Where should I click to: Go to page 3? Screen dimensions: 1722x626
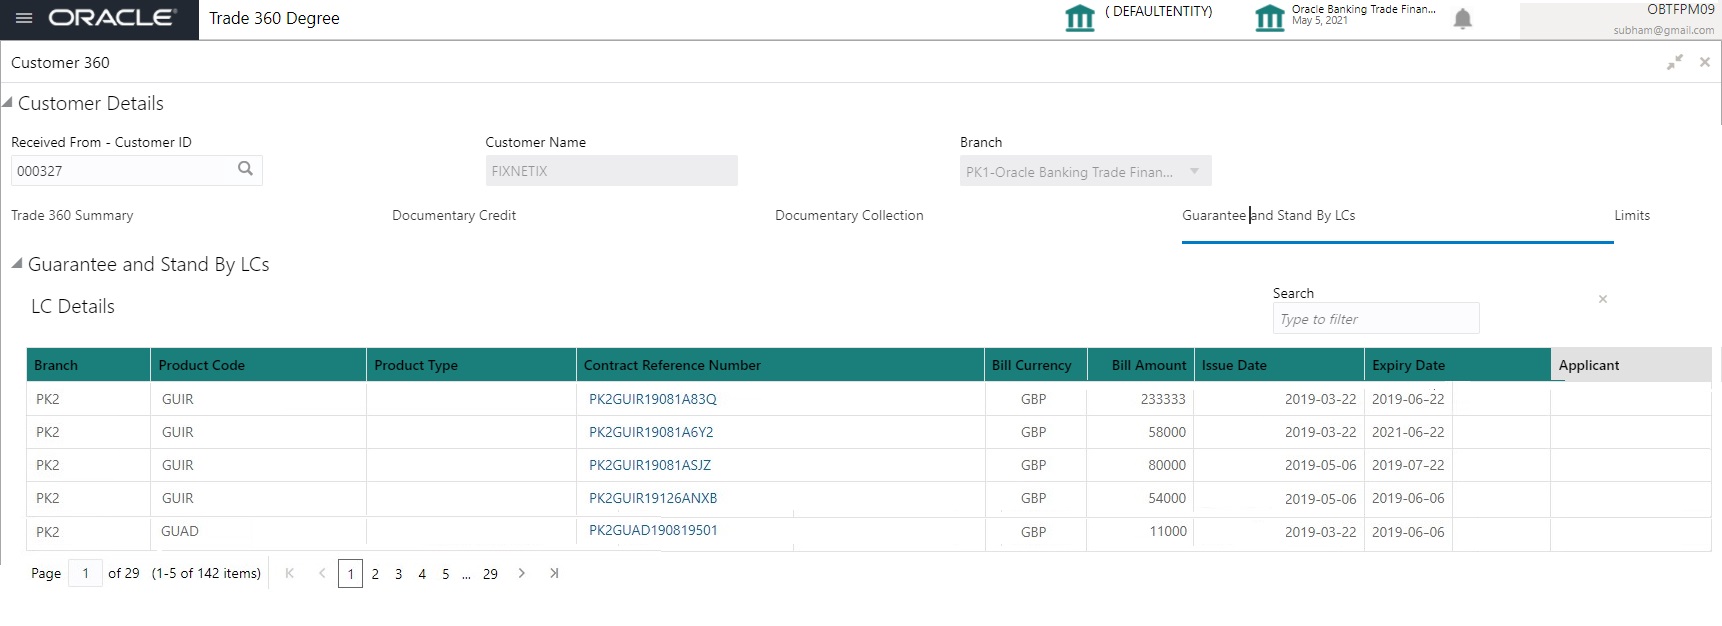398,574
